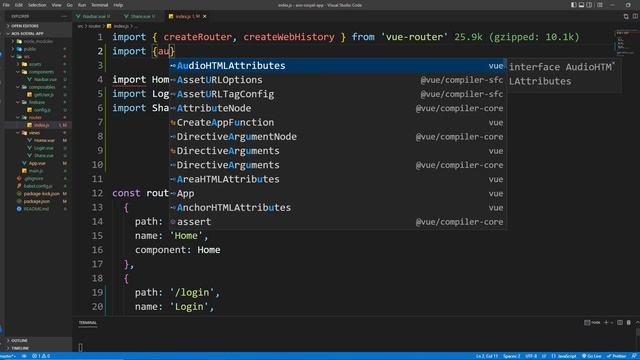The width and height of the screenshot is (640, 360).
Task: Switch to the Share.vue editor tab
Action: pos(142,16)
